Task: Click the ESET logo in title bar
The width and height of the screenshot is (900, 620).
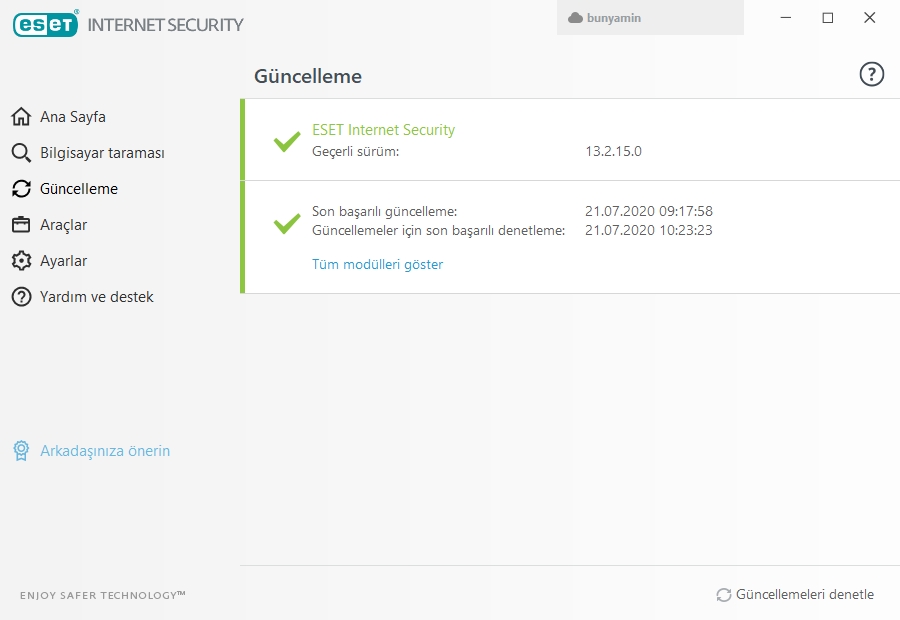Action: (46, 24)
